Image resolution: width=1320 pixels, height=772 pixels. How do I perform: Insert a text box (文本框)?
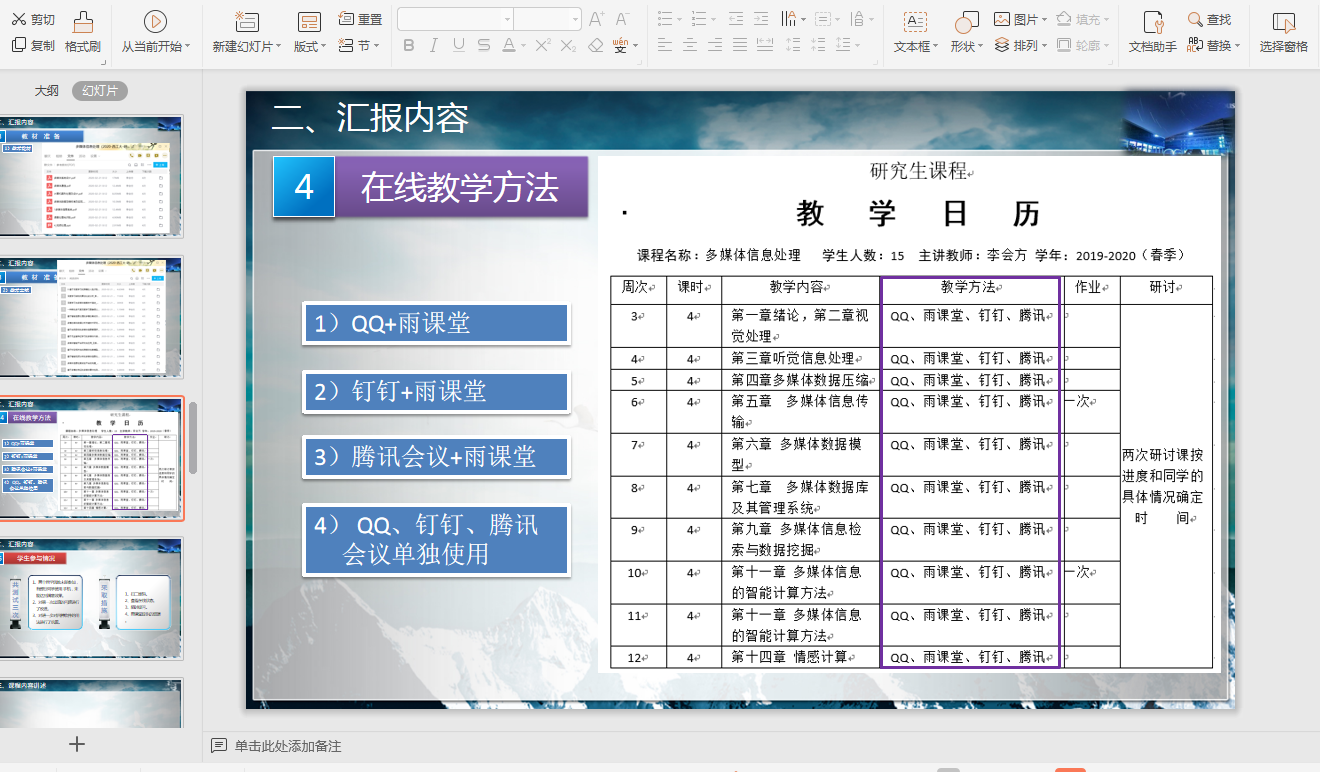[x=914, y=23]
